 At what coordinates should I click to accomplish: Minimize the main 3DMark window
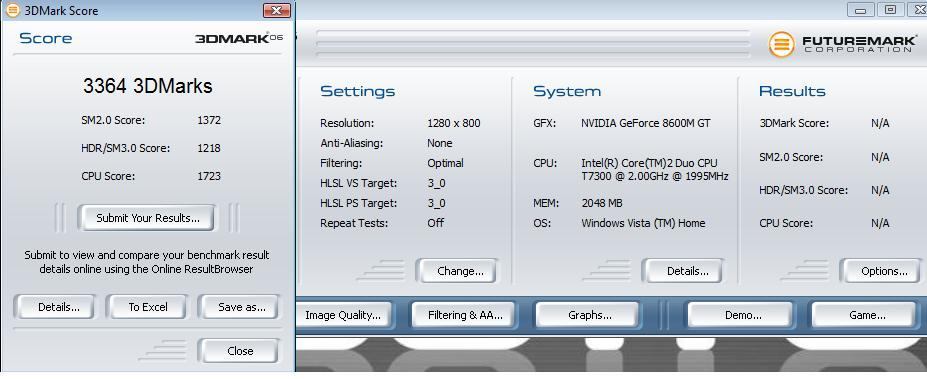860,9
